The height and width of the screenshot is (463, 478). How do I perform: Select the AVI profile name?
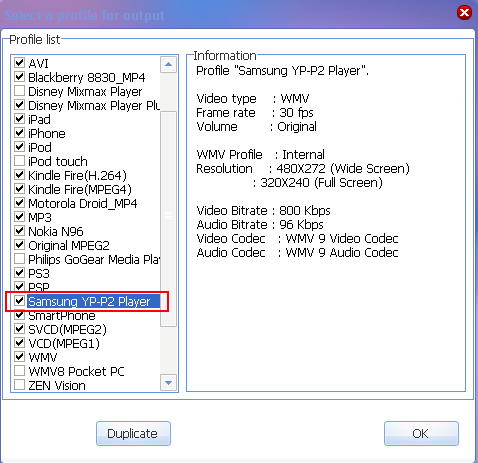pos(38,63)
